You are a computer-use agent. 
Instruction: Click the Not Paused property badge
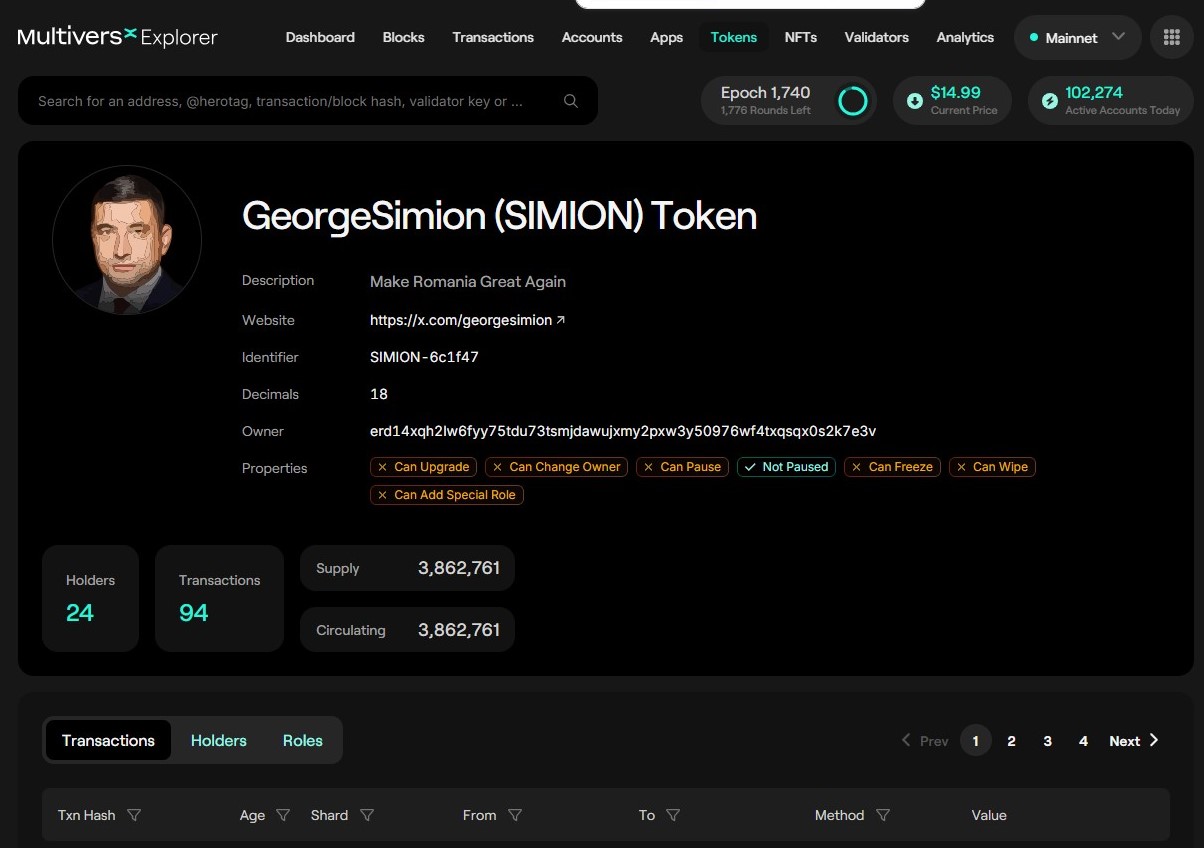[787, 467]
